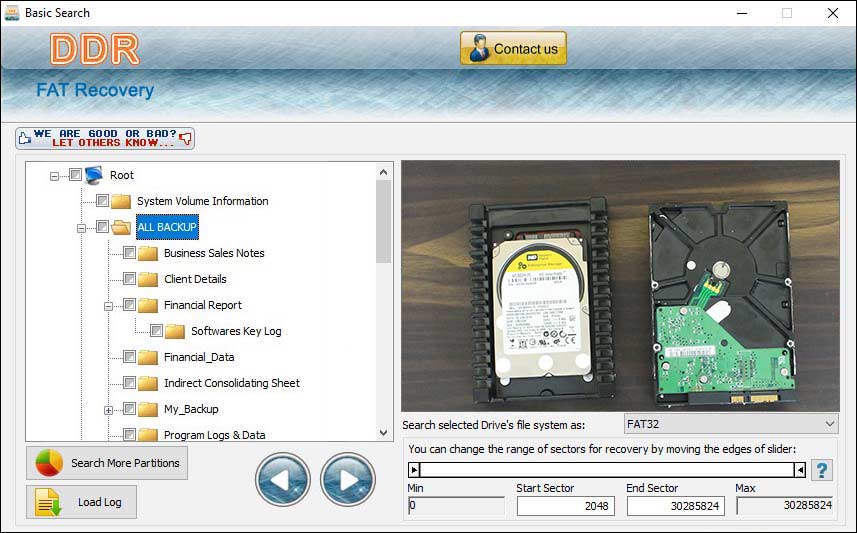
Task: Click the help question mark icon
Action: click(x=822, y=470)
